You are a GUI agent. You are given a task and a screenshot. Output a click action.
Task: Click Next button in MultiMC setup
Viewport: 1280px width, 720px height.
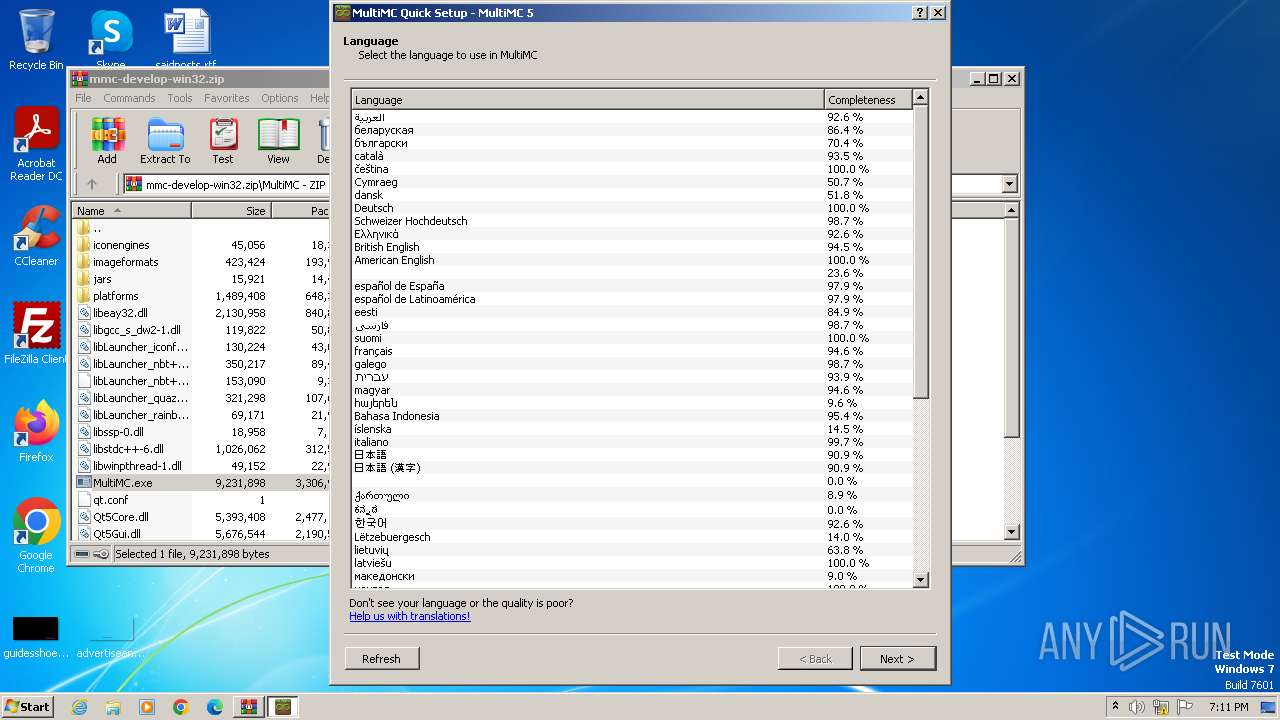(898, 659)
